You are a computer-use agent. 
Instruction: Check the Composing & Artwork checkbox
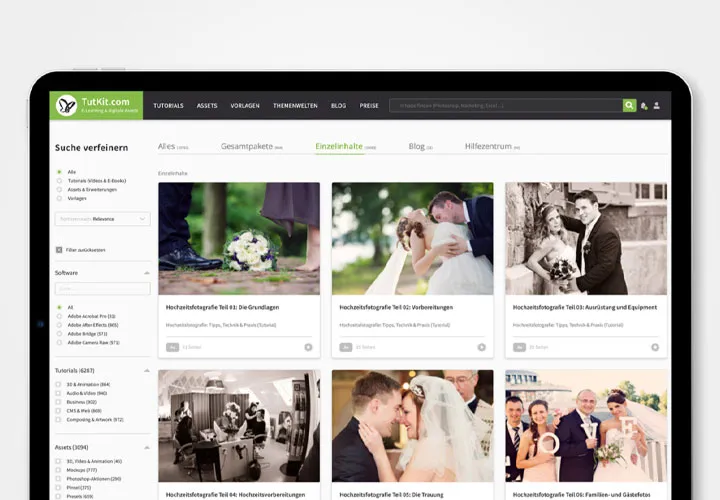58,420
